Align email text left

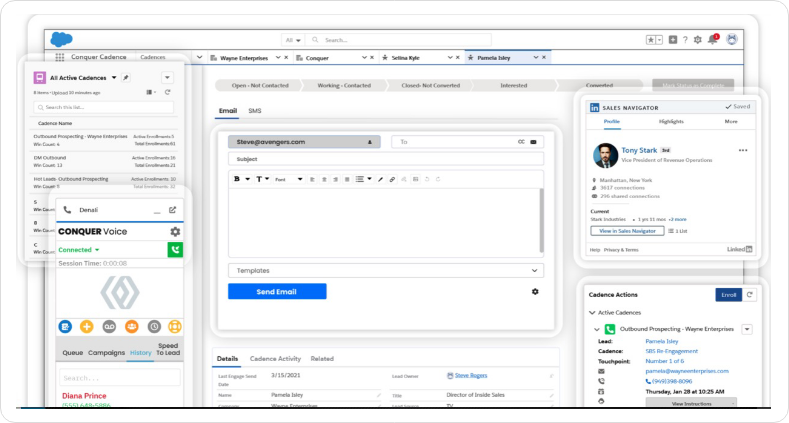click(312, 179)
